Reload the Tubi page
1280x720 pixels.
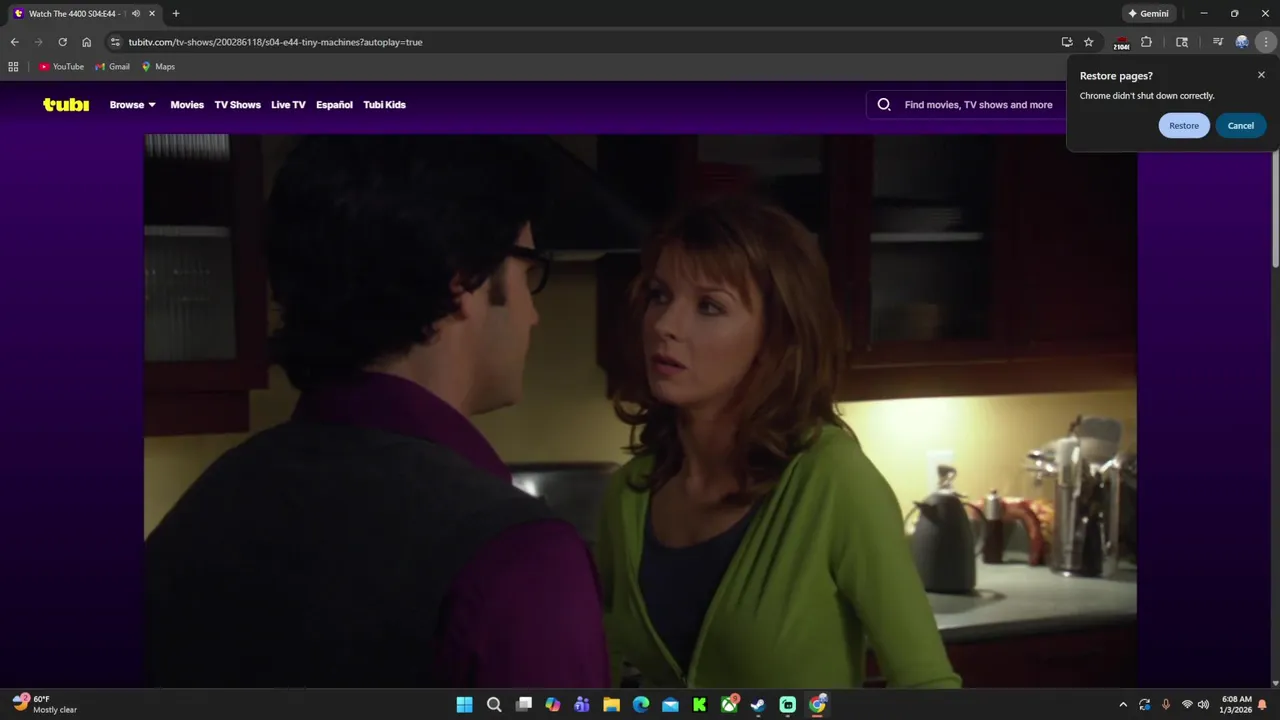[x=62, y=42]
